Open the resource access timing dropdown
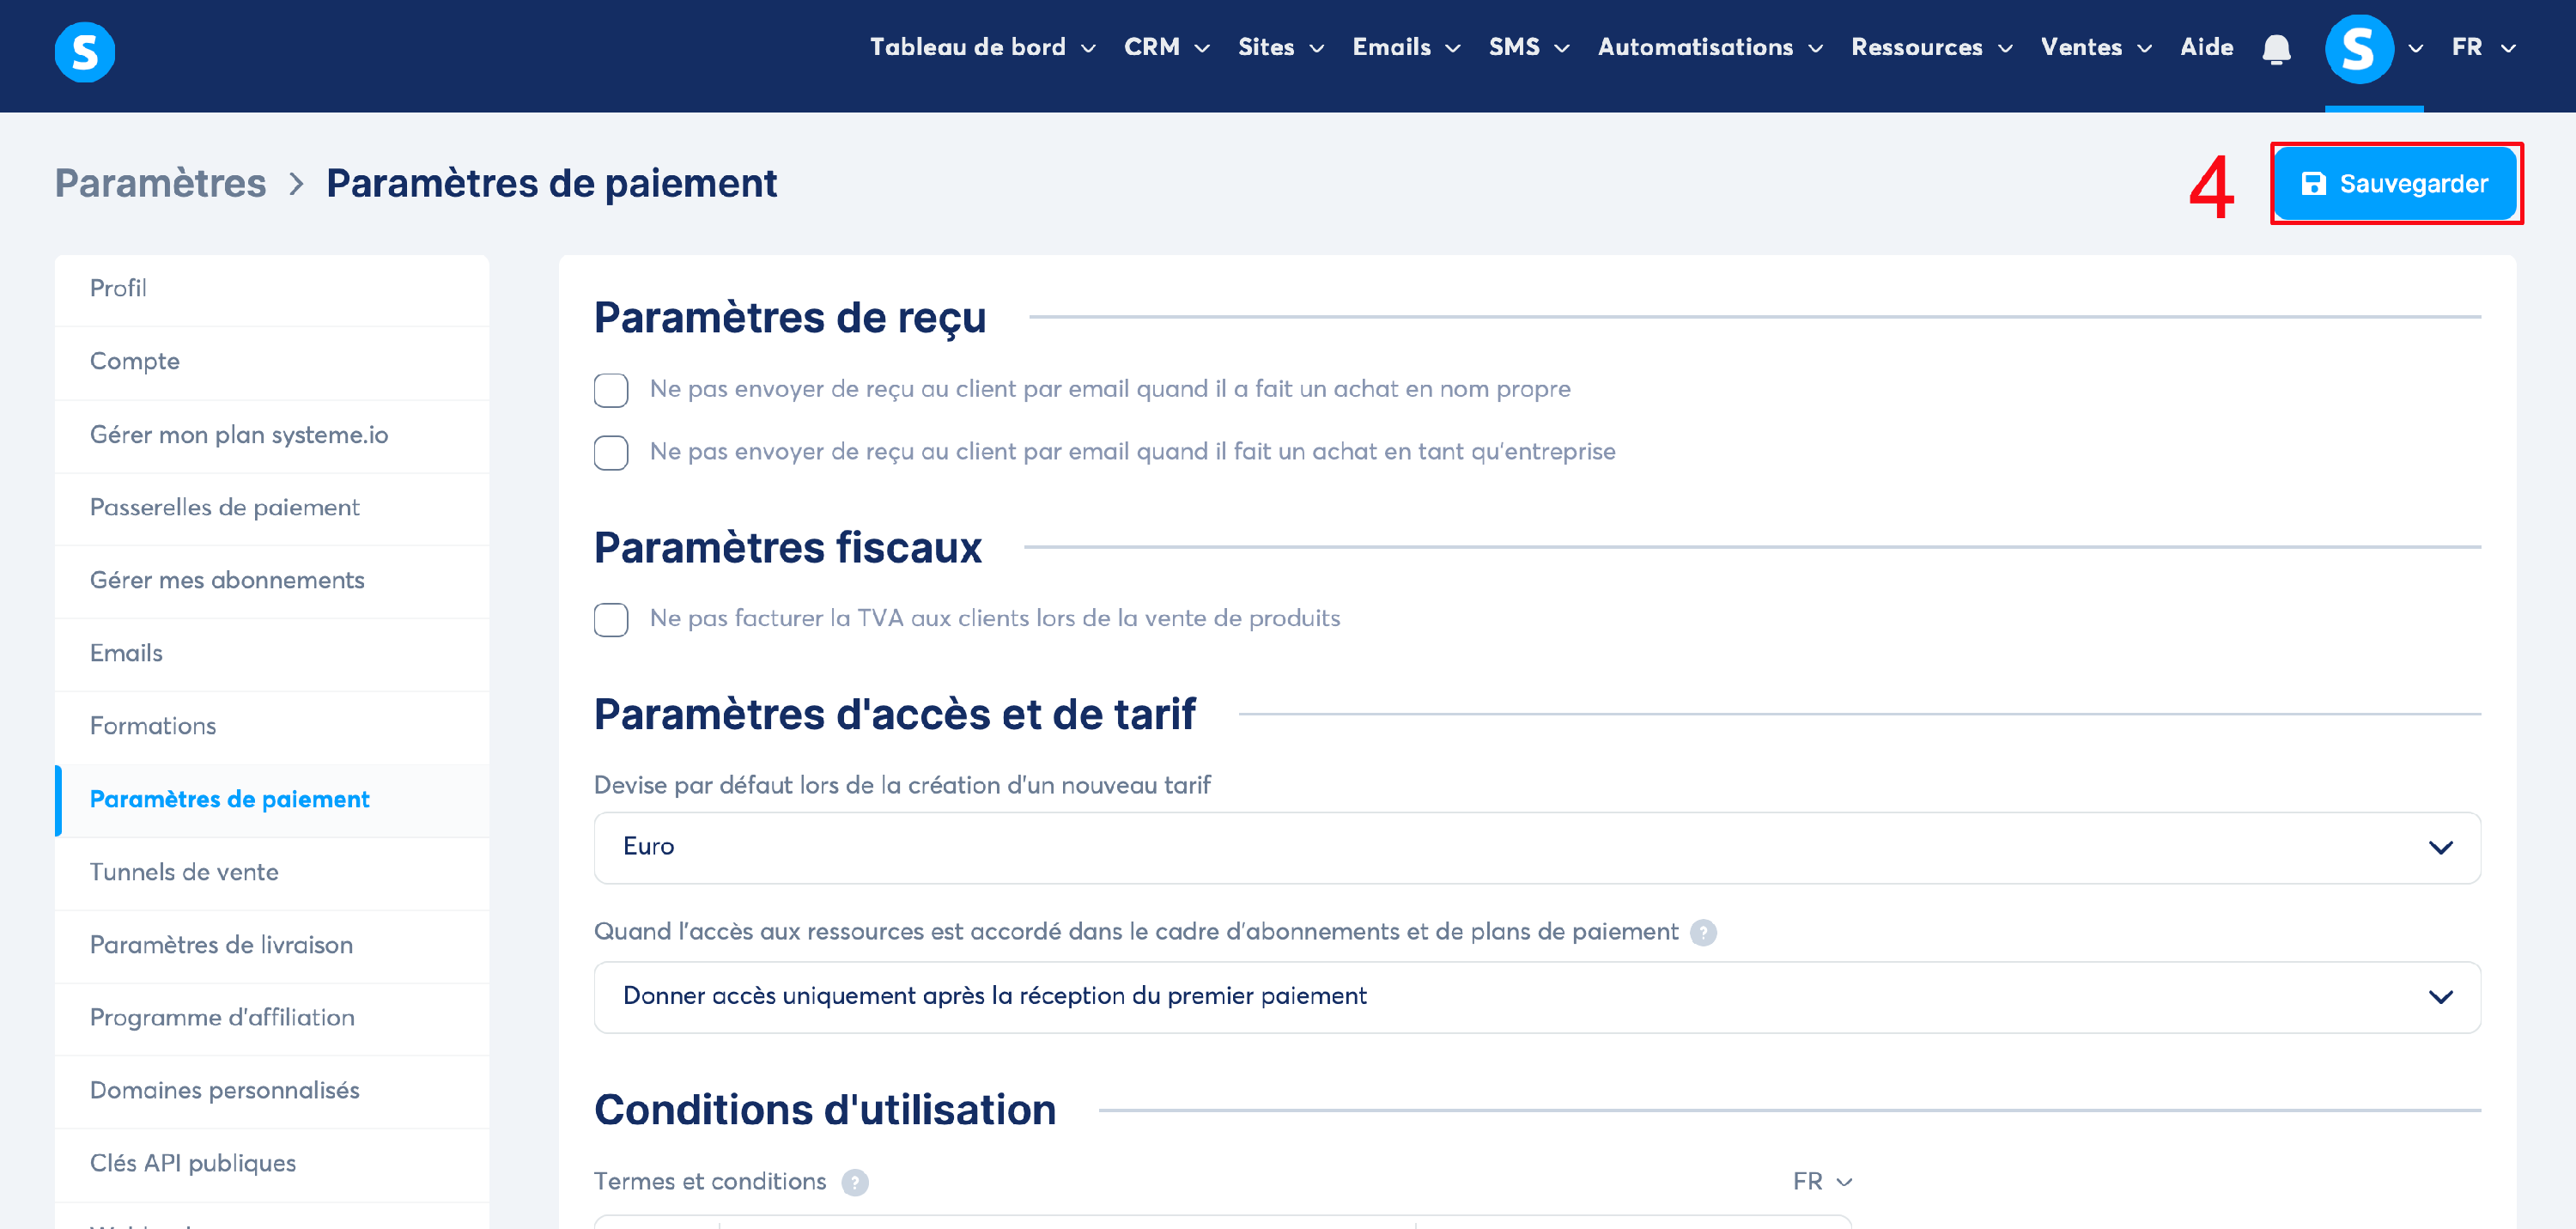This screenshot has width=2576, height=1229. point(1536,996)
